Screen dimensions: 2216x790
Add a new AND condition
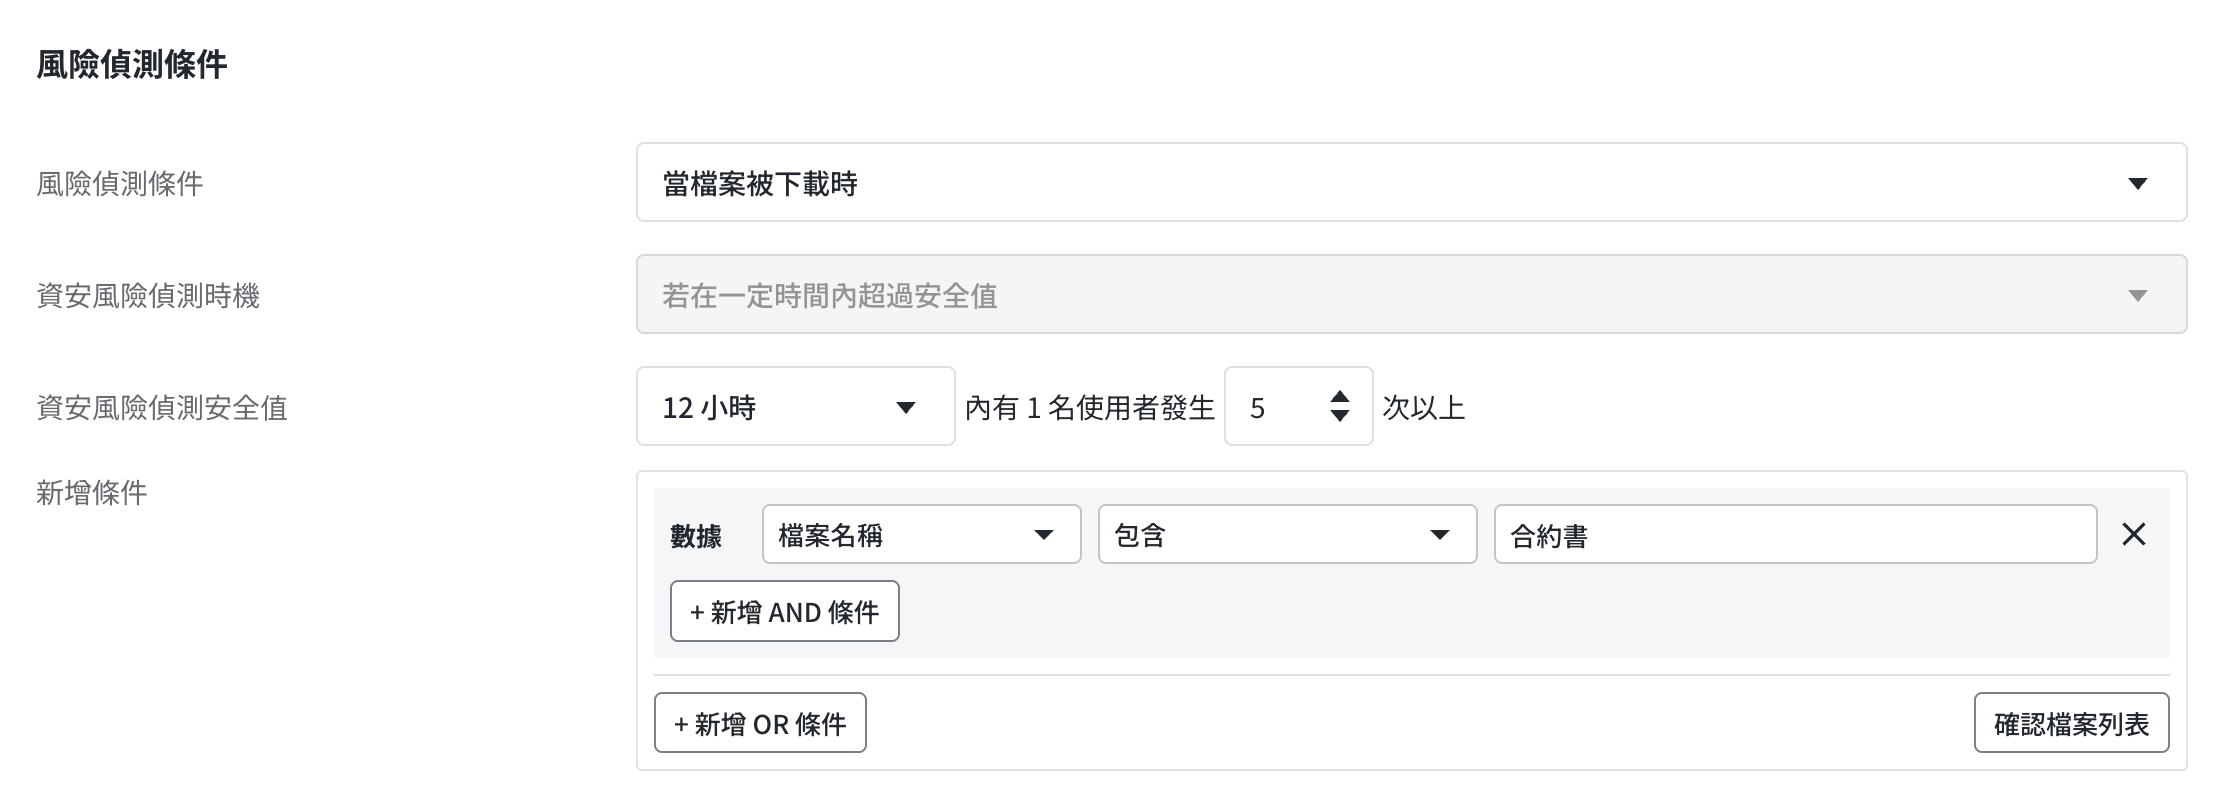coord(784,612)
